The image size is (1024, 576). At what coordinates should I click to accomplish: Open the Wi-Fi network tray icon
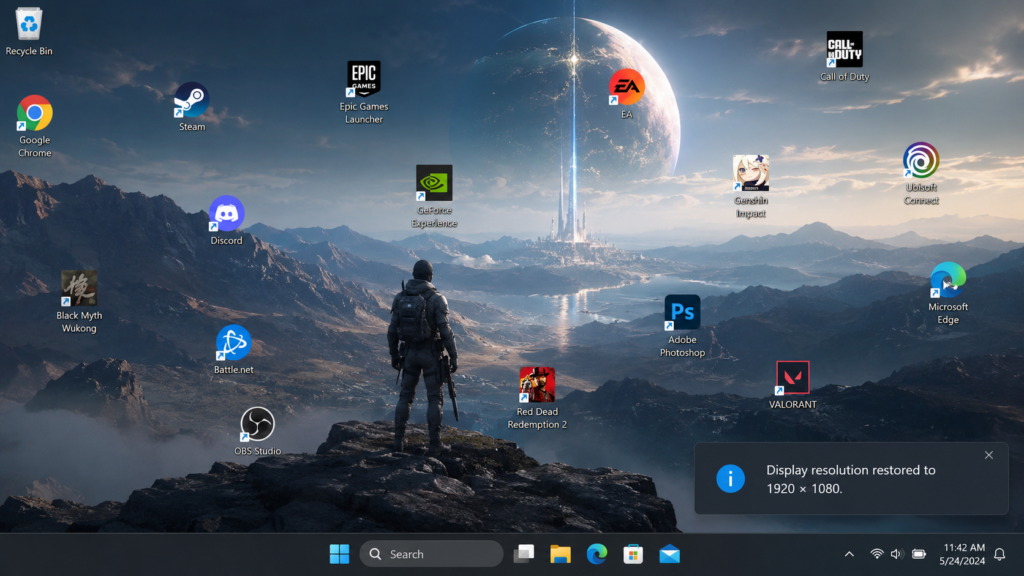coord(877,554)
